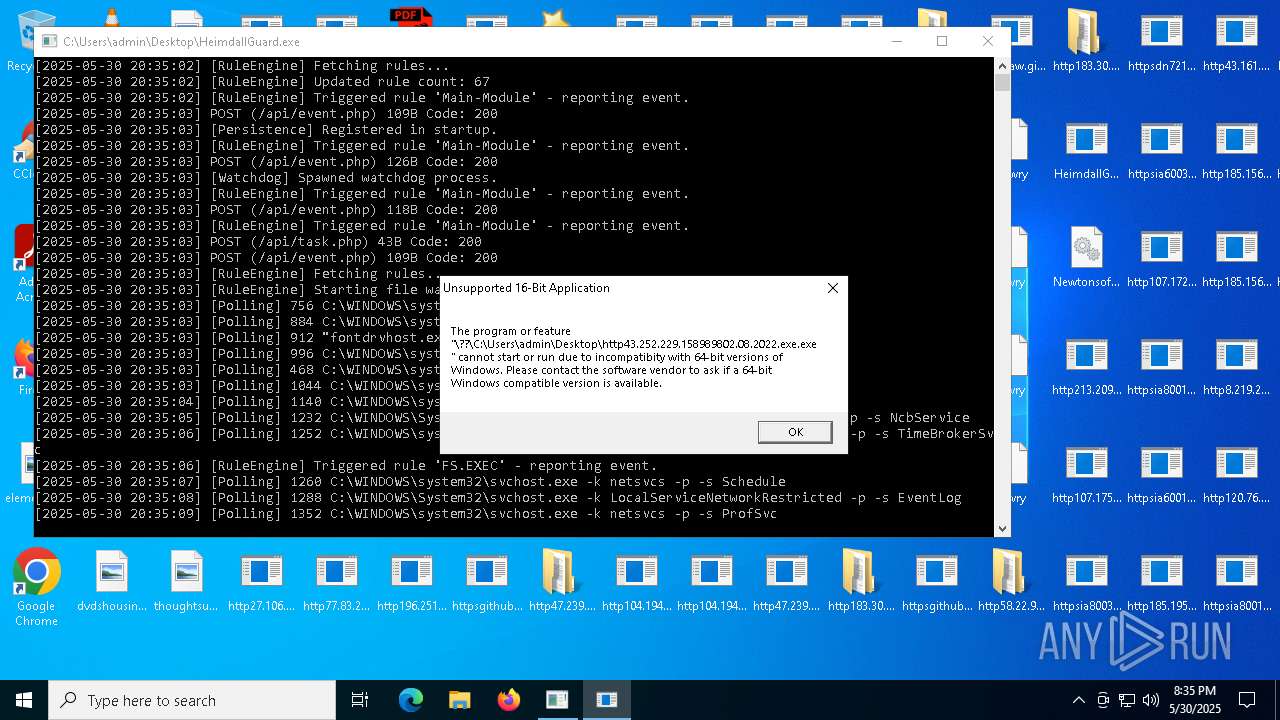Viewport: 1280px width, 720px height.
Task: Select the http196.251... desktop icon
Action: point(411,581)
